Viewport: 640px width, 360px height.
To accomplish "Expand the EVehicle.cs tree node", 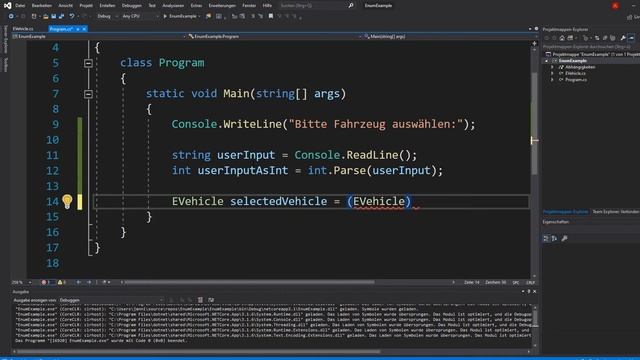I will tap(553, 73).
